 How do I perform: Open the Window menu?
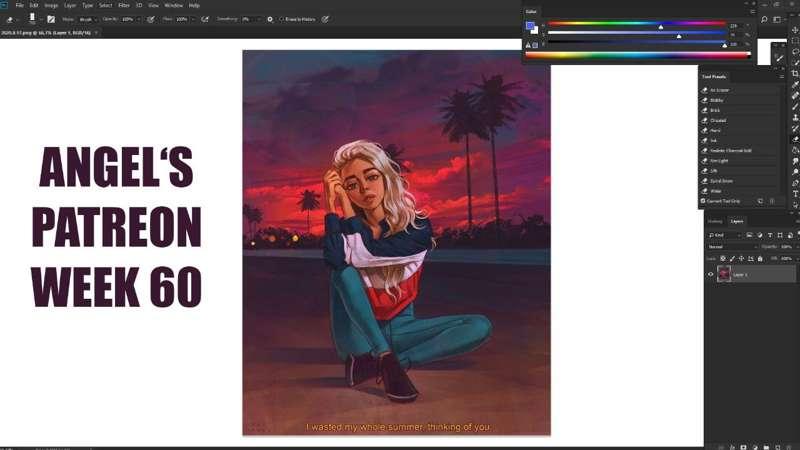pyautogui.click(x=173, y=5)
